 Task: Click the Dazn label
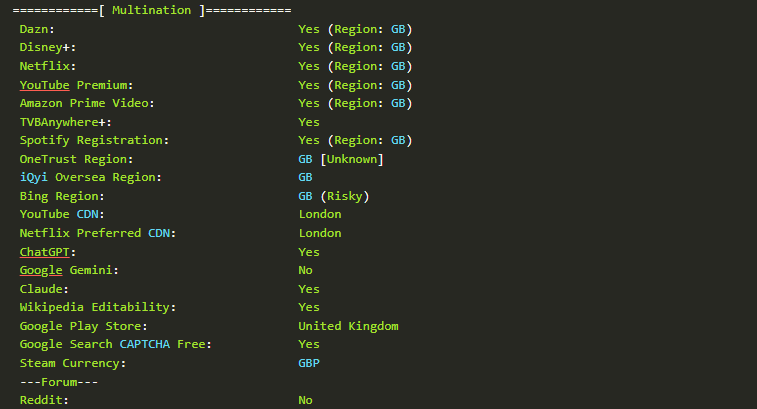(x=37, y=29)
